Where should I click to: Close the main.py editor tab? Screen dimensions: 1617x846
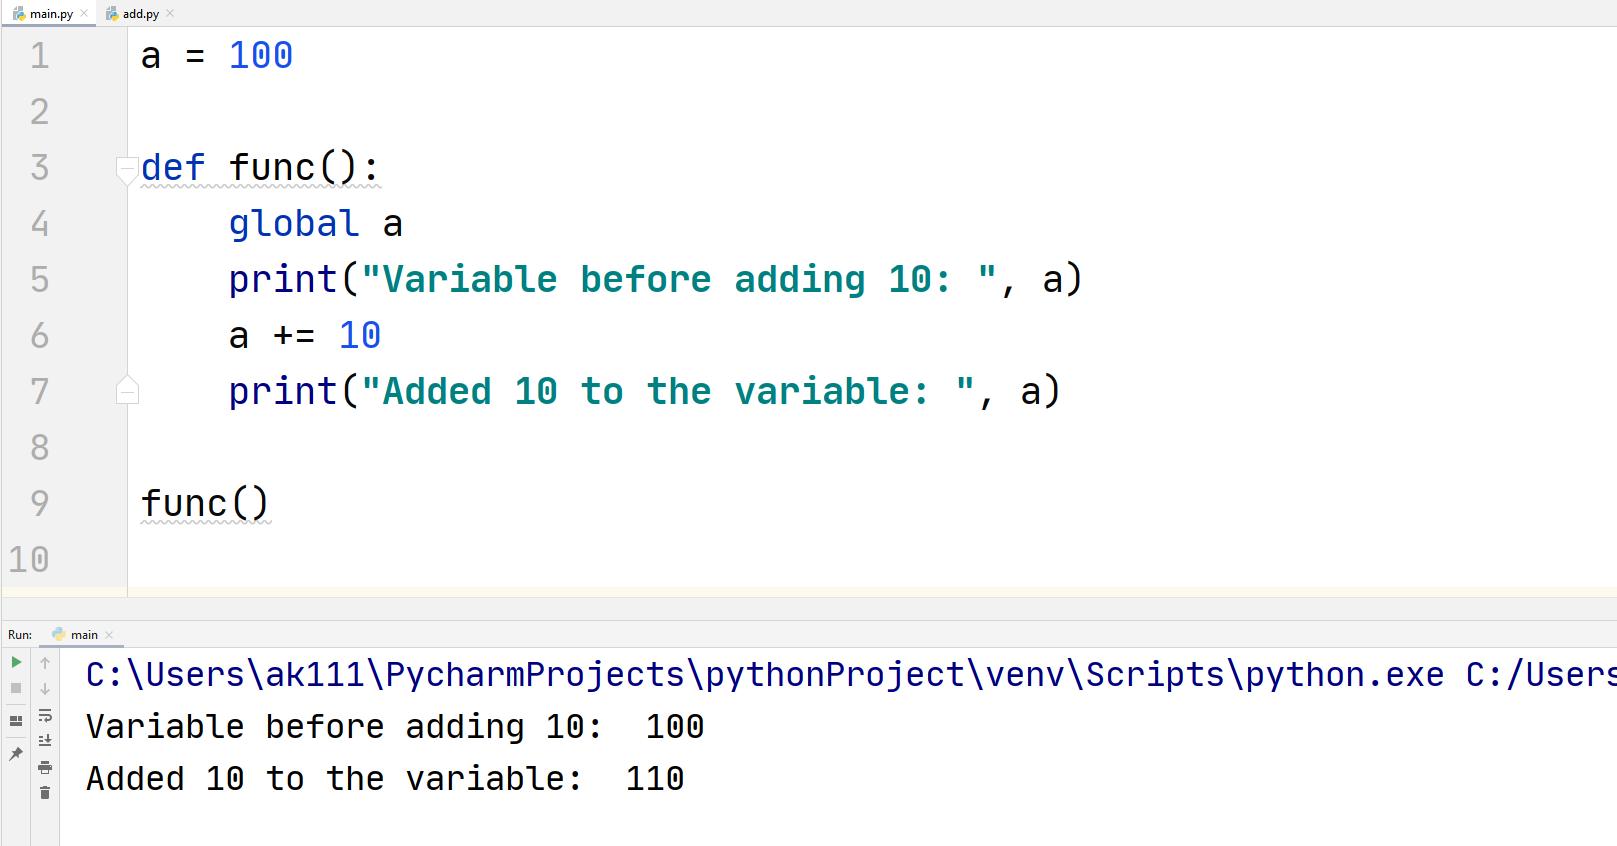[x=84, y=14]
